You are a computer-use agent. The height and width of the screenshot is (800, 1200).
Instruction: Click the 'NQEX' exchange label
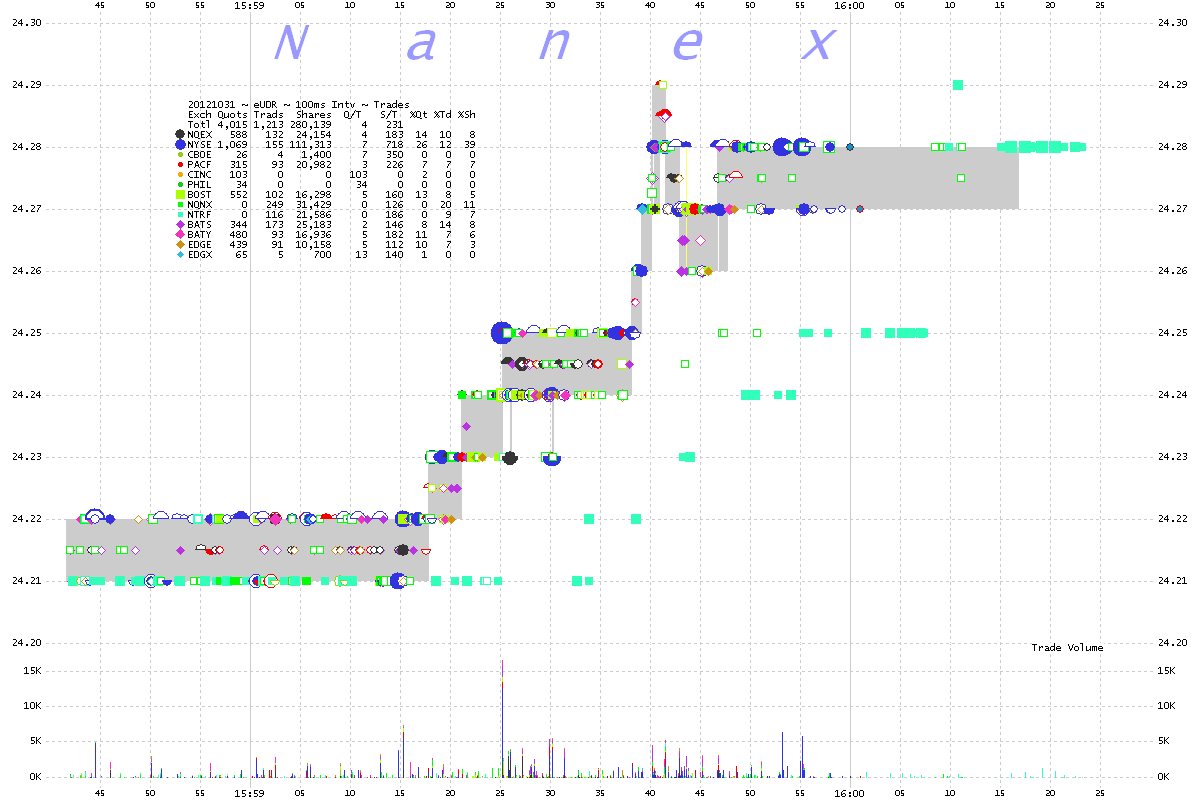(x=200, y=134)
